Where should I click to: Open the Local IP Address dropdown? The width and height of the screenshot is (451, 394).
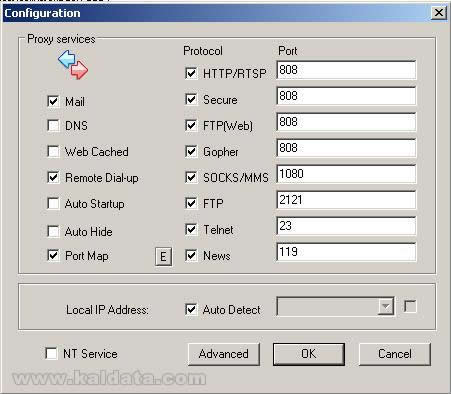click(x=385, y=306)
